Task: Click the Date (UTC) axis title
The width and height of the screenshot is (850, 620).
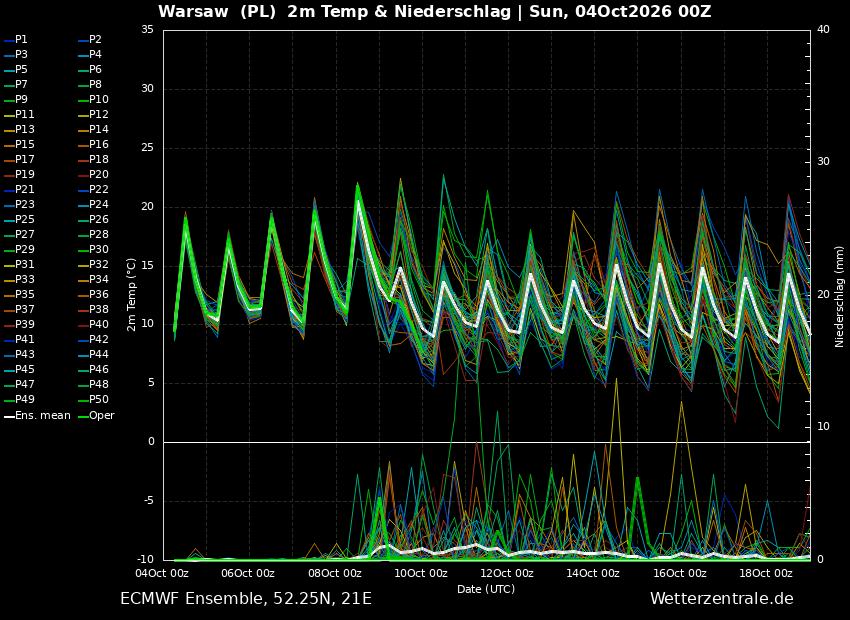Action: coord(486,589)
